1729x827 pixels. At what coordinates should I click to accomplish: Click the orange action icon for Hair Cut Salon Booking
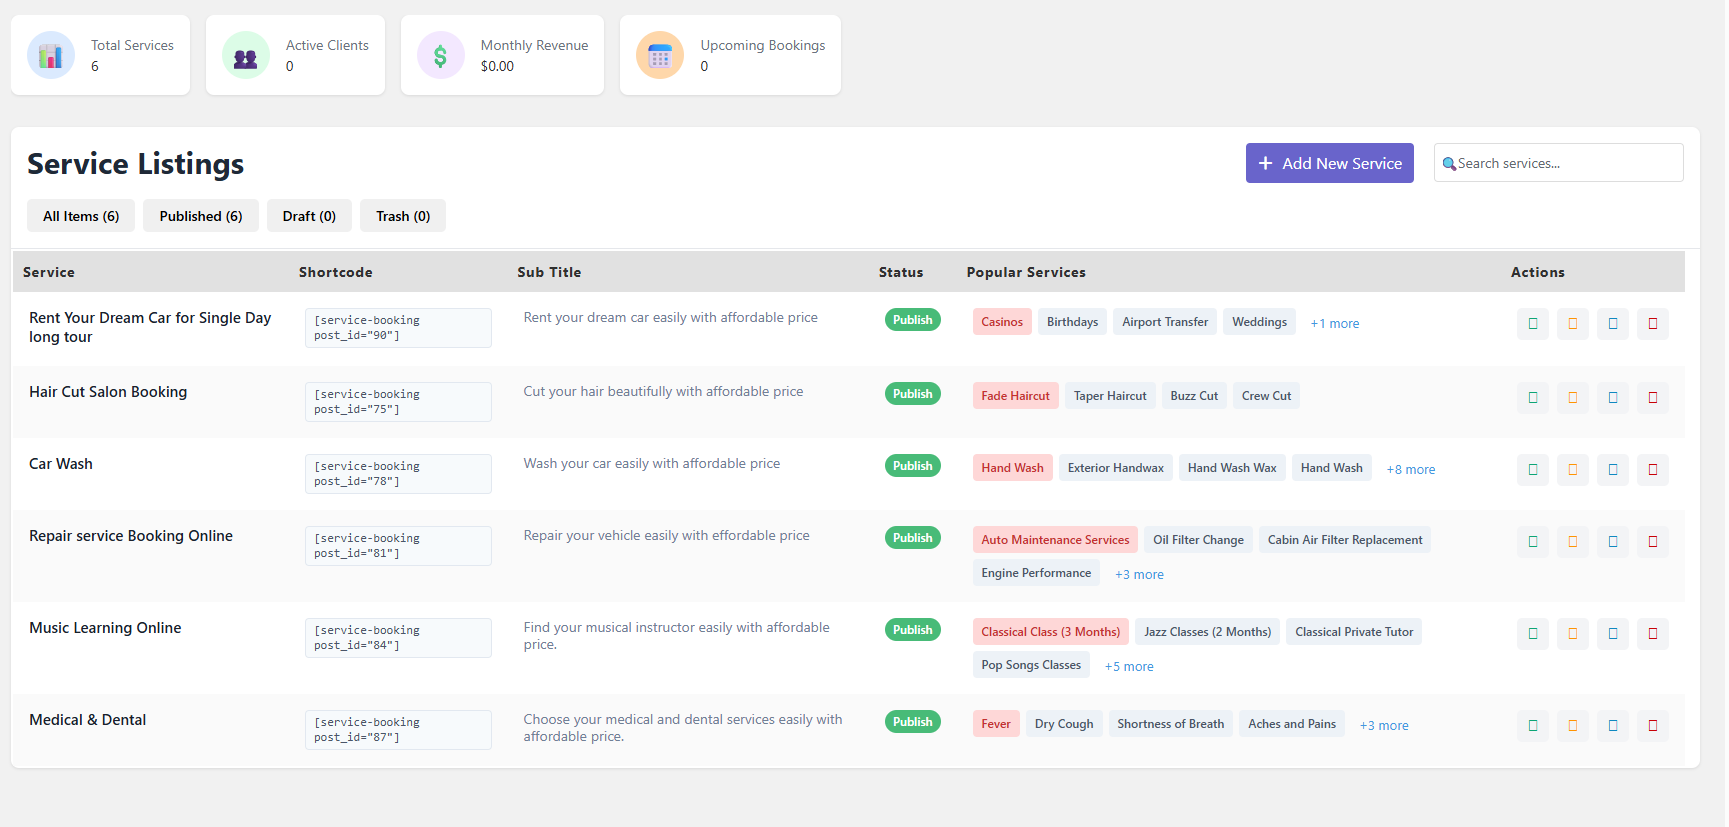click(1572, 397)
